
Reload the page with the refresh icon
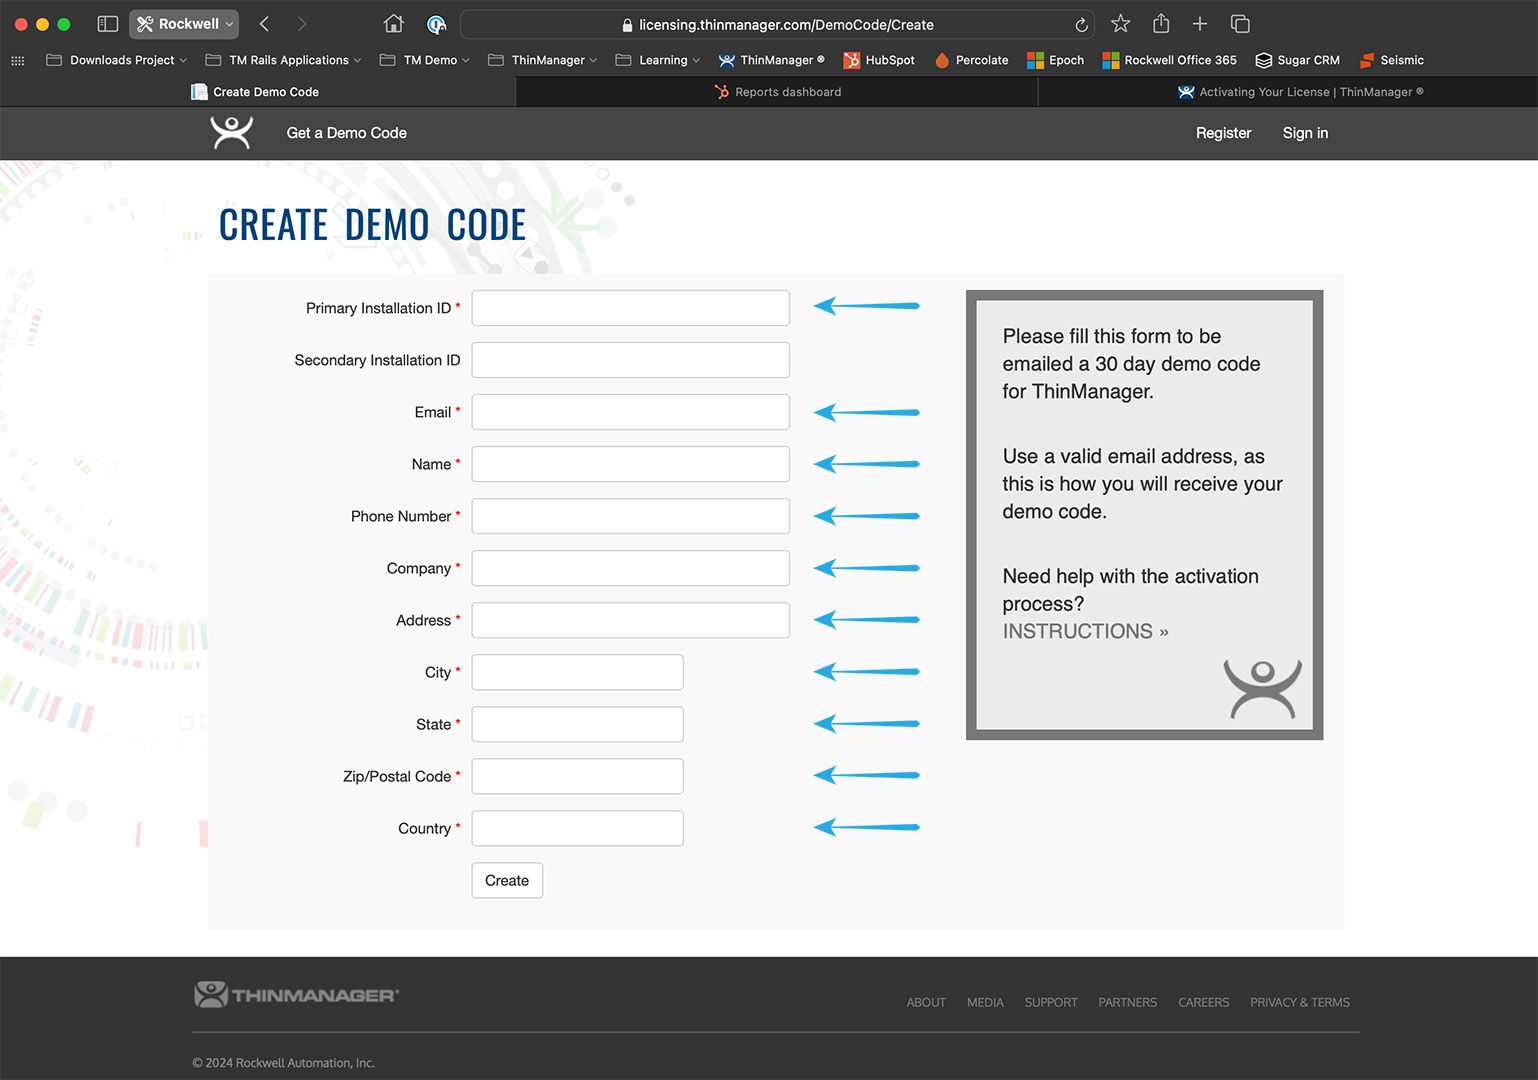click(1081, 25)
